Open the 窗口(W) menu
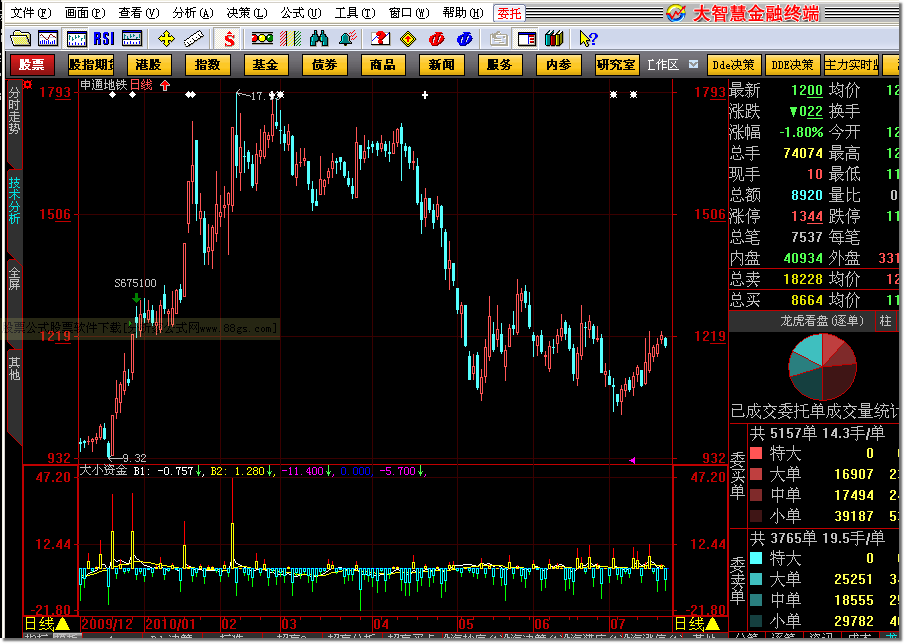906x644 pixels. tap(409, 13)
